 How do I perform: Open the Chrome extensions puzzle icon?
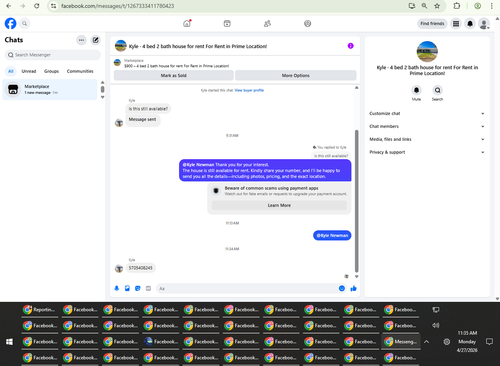(457, 6)
